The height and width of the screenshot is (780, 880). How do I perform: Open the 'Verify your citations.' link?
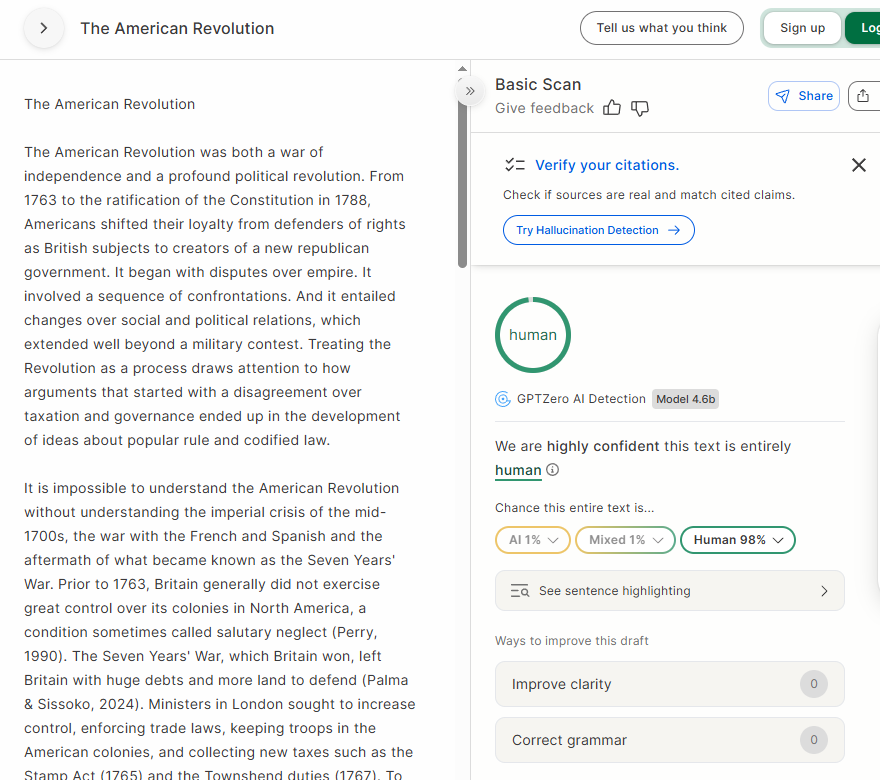point(607,165)
